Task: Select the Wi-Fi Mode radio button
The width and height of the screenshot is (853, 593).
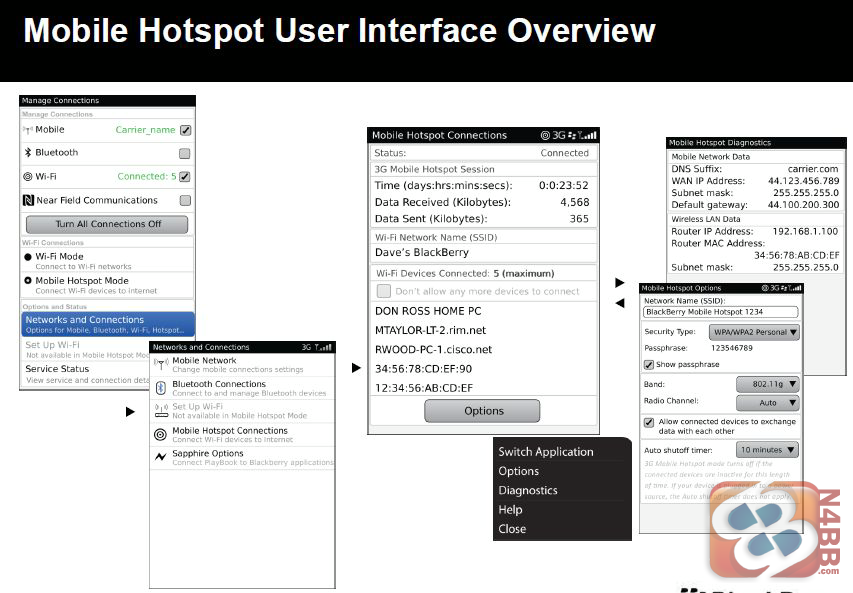Action: coord(28,257)
